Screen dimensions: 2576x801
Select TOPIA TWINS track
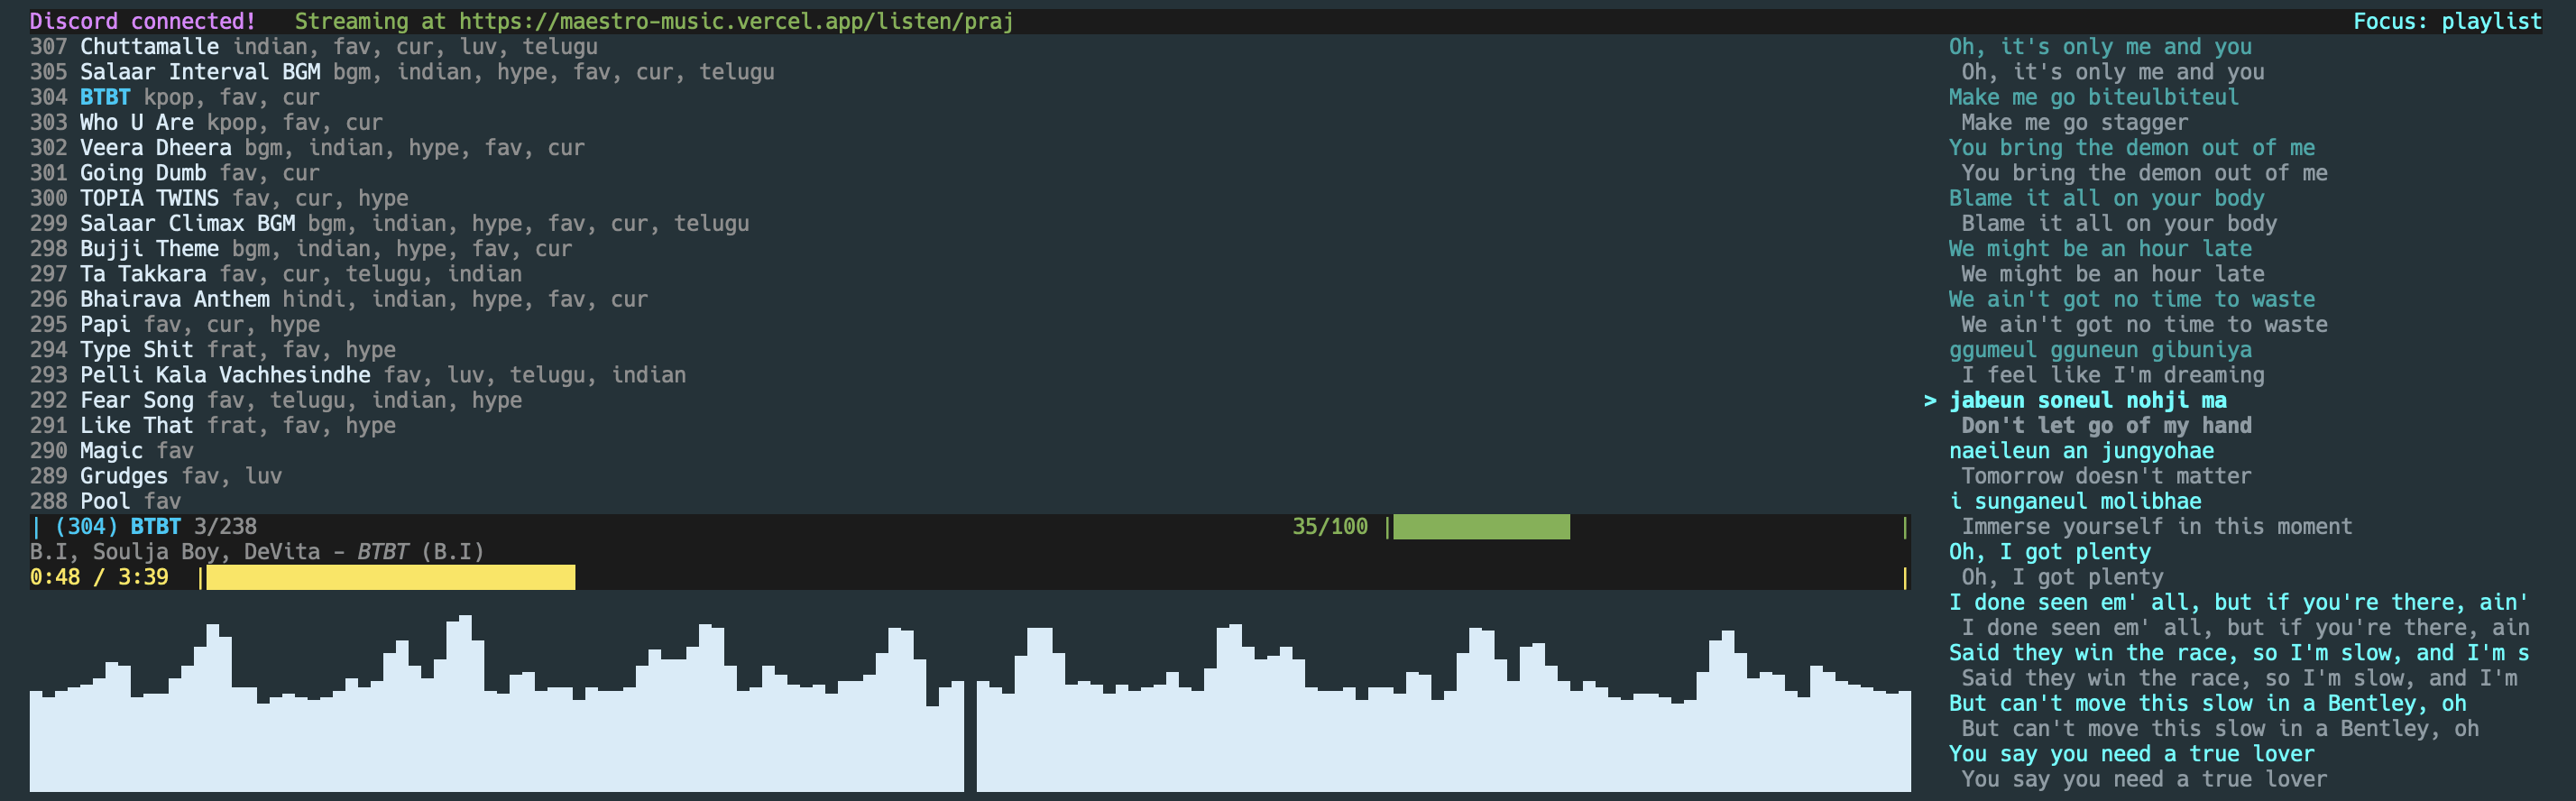click(x=149, y=198)
